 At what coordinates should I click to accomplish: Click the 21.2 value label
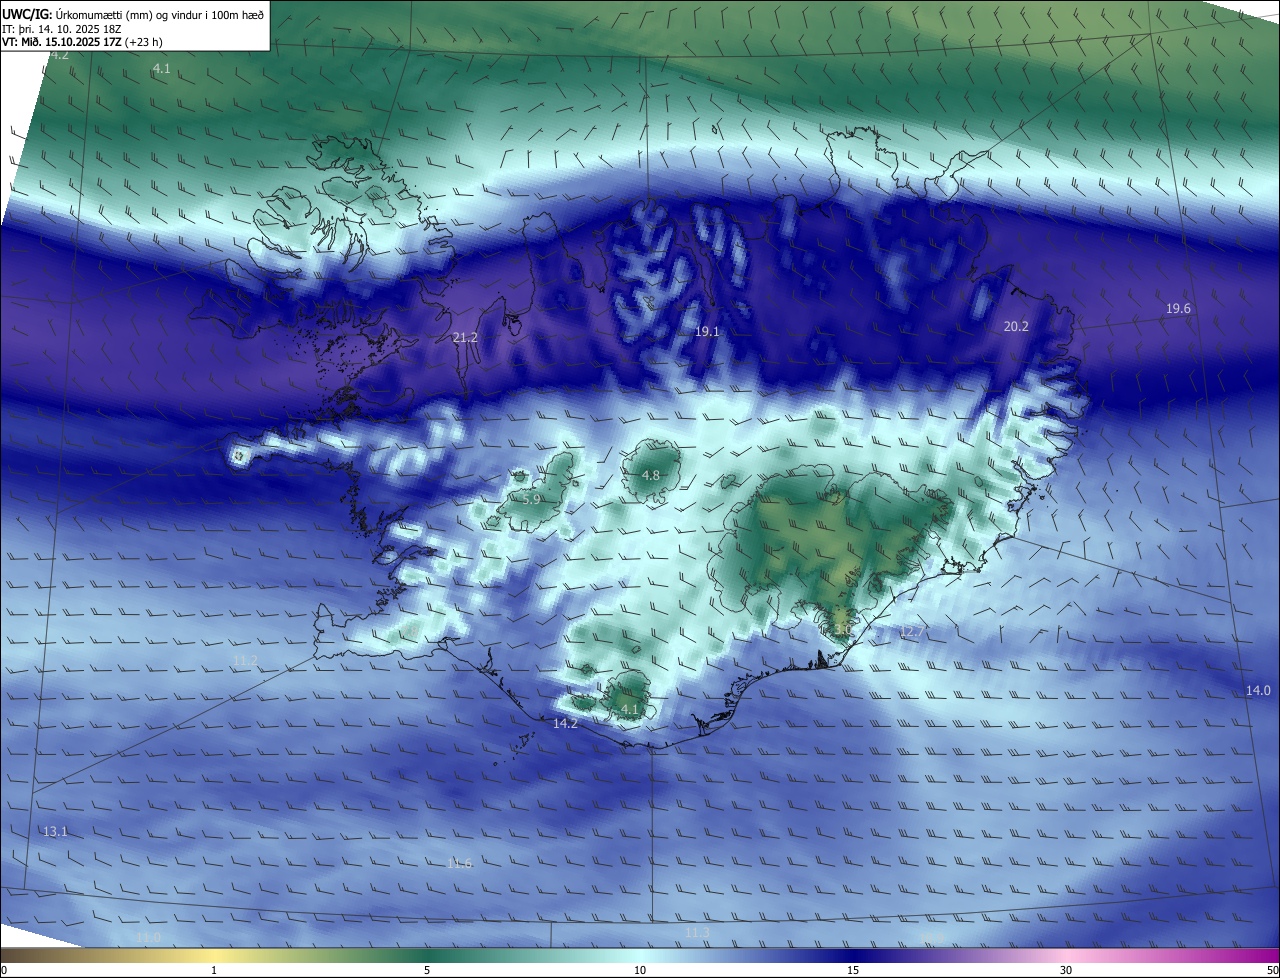[x=465, y=338]
